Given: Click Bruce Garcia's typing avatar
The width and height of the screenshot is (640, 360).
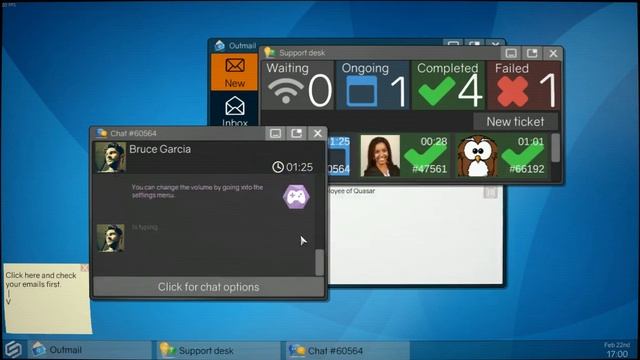Looking at the screenshot, I should pyautogui.click(x=111, y=238).
